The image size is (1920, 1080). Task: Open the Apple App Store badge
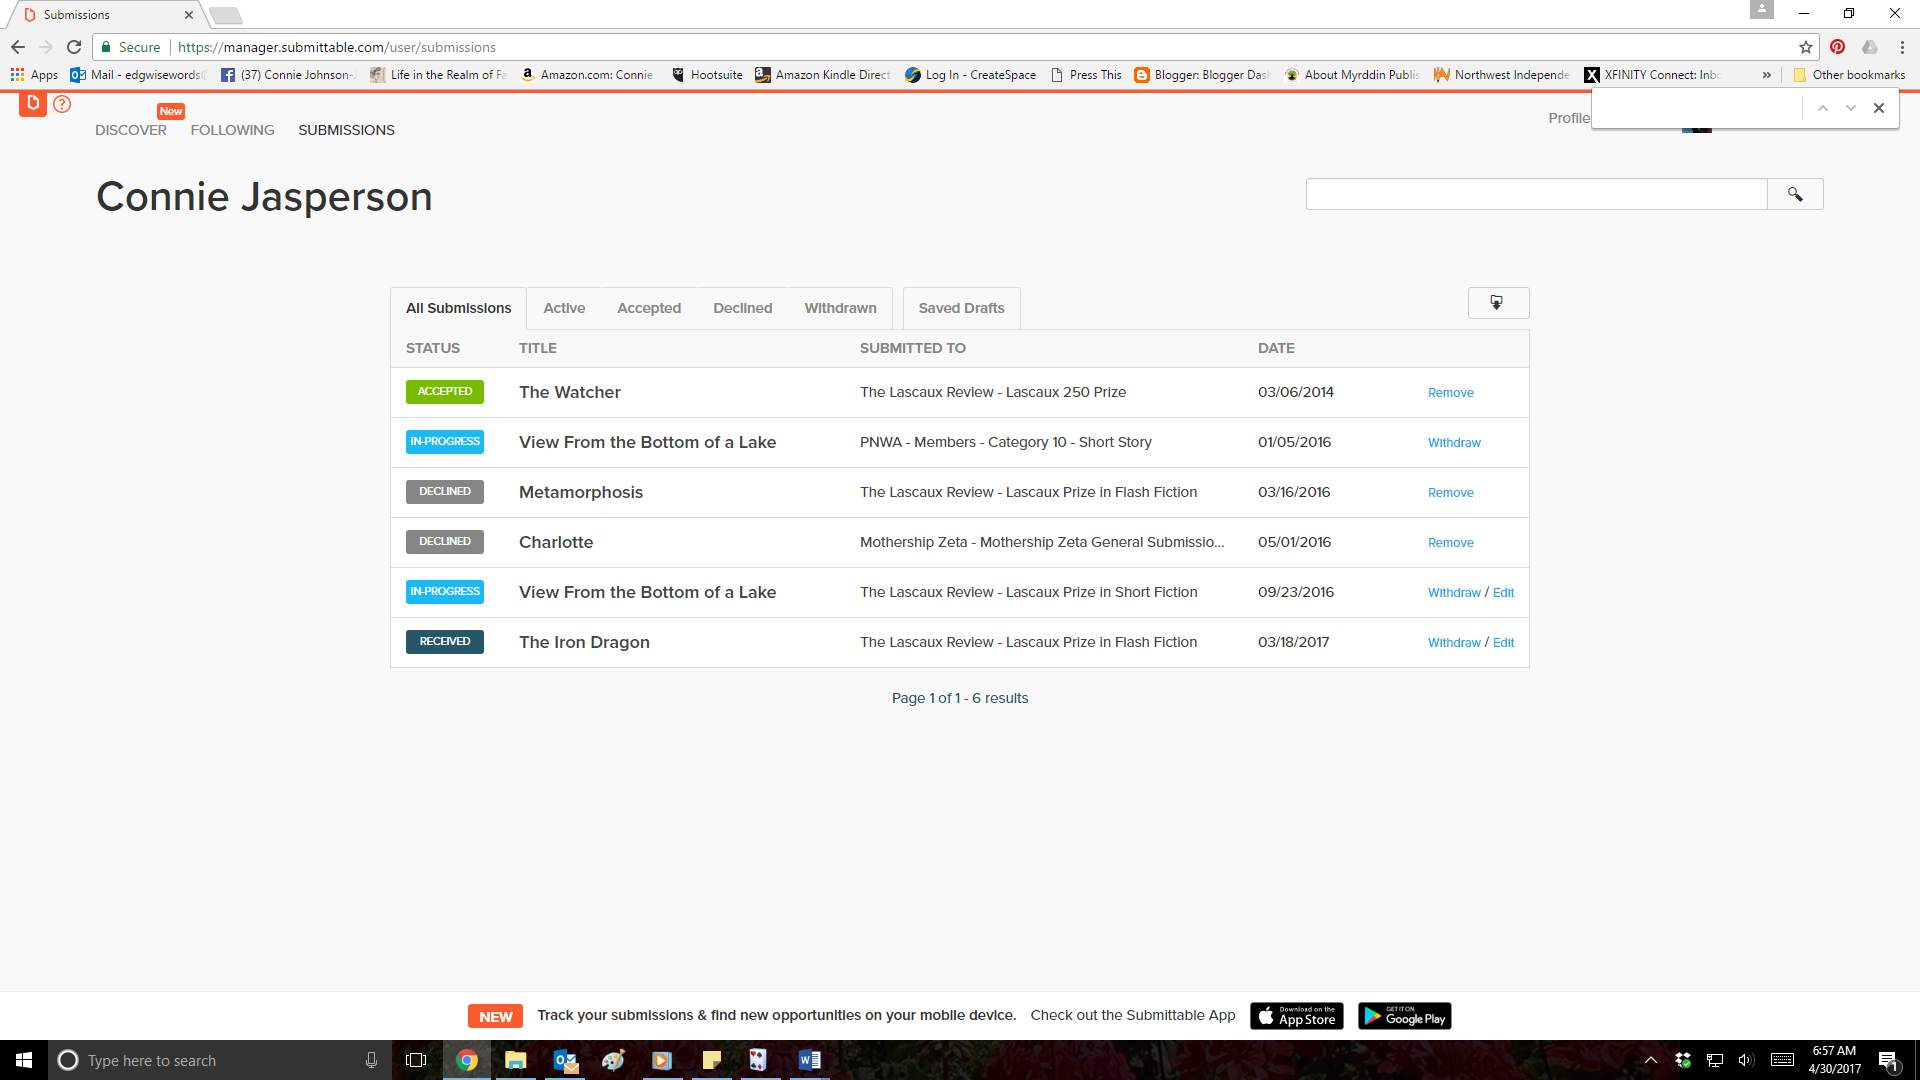(1296, 1016)
